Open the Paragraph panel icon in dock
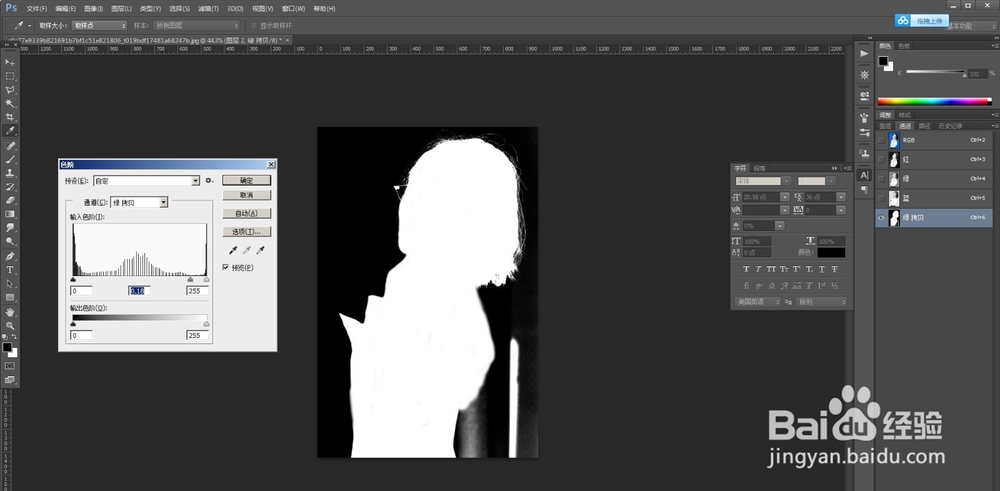The width and height of the screenshot is (1000, 491). [864, 189]
